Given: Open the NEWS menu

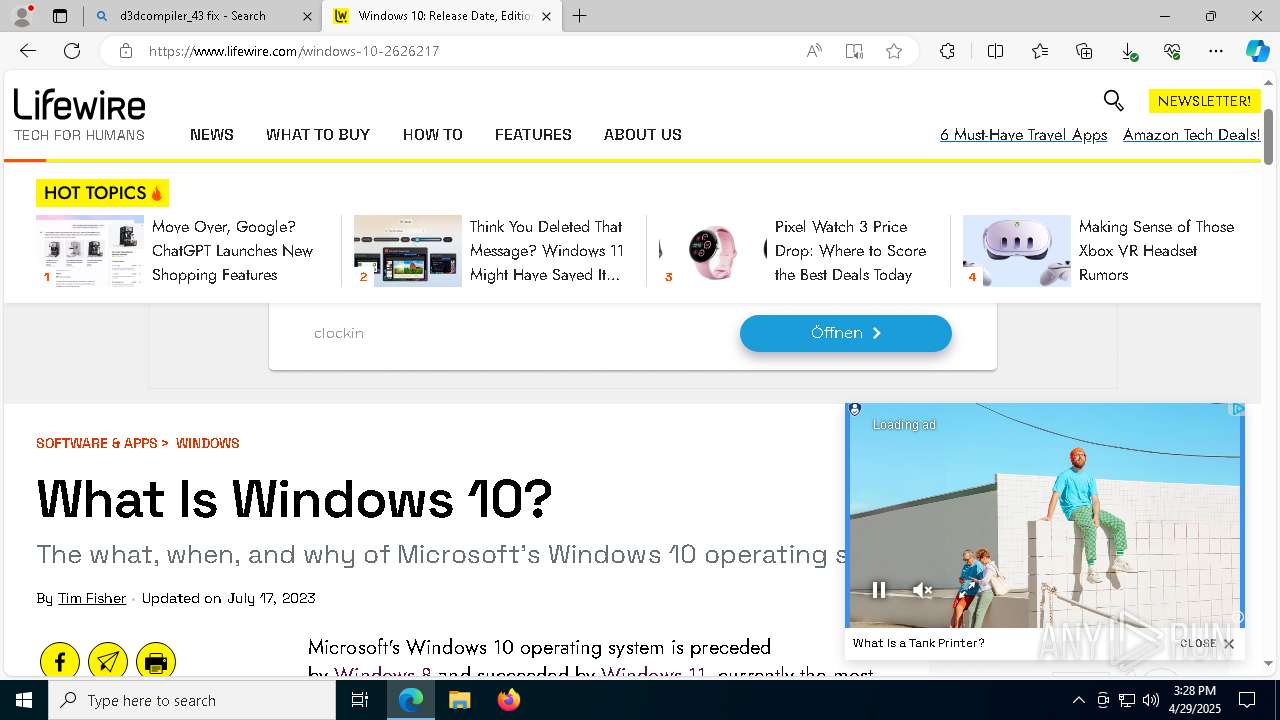Looking at the screenshot, I should pyautogui.click(x=212, y=134).
